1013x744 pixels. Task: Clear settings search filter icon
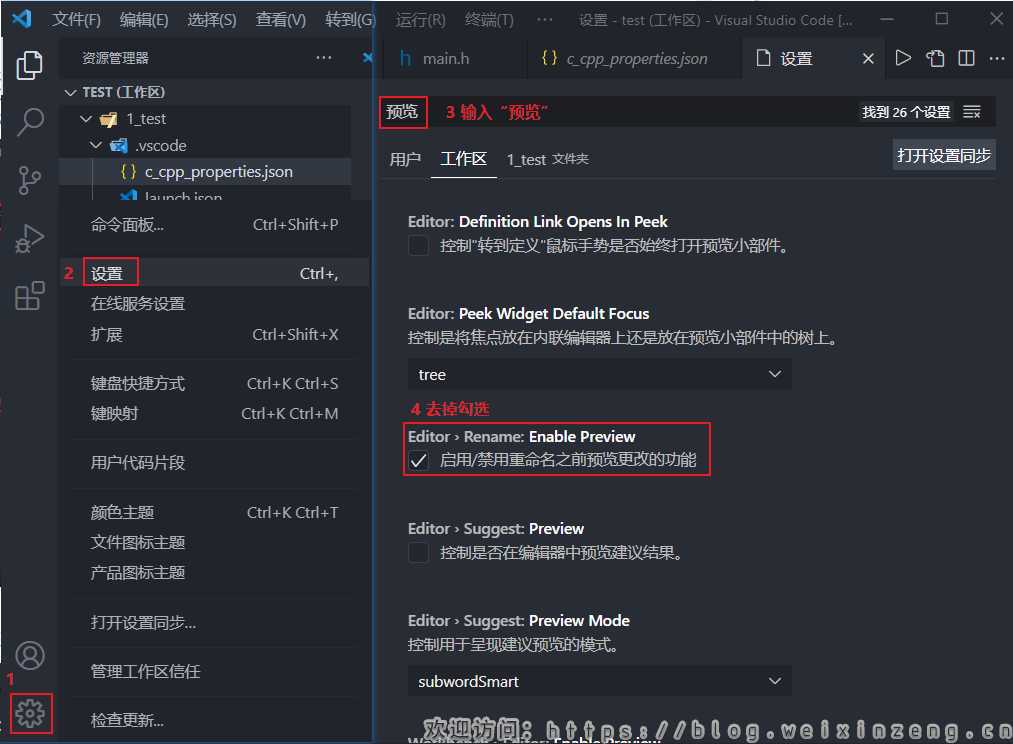coord(972,112)
